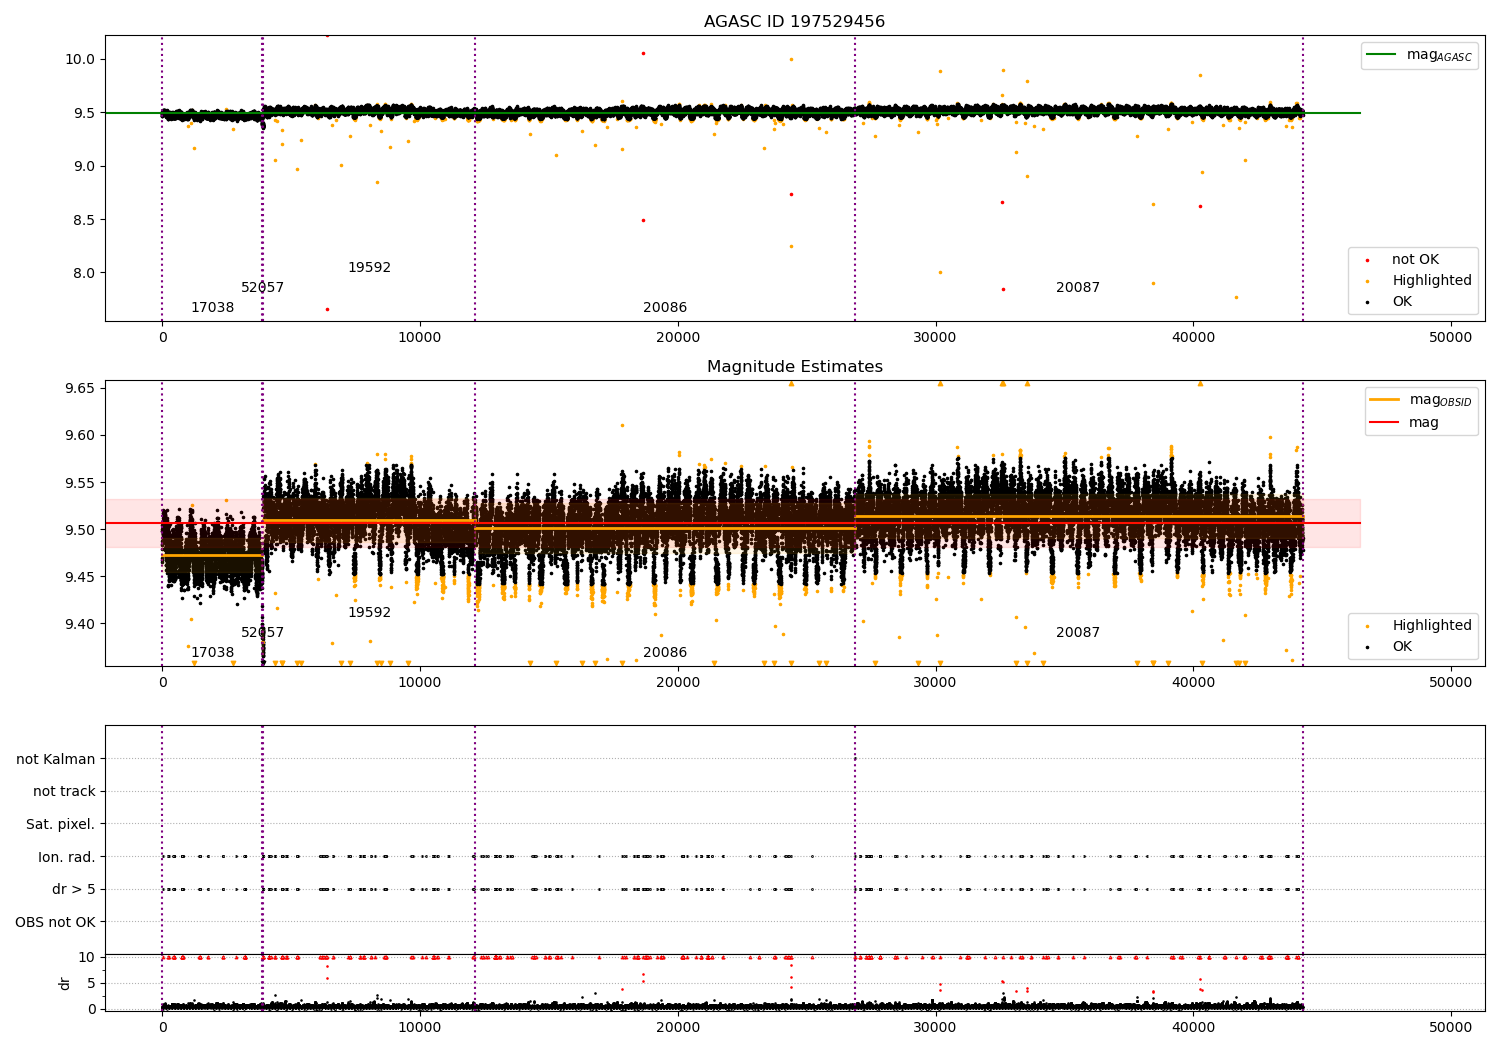Click obsid label 19592 in the top plot
1500x1050 pixels.
pyautogui.click(x=369, y=268)
